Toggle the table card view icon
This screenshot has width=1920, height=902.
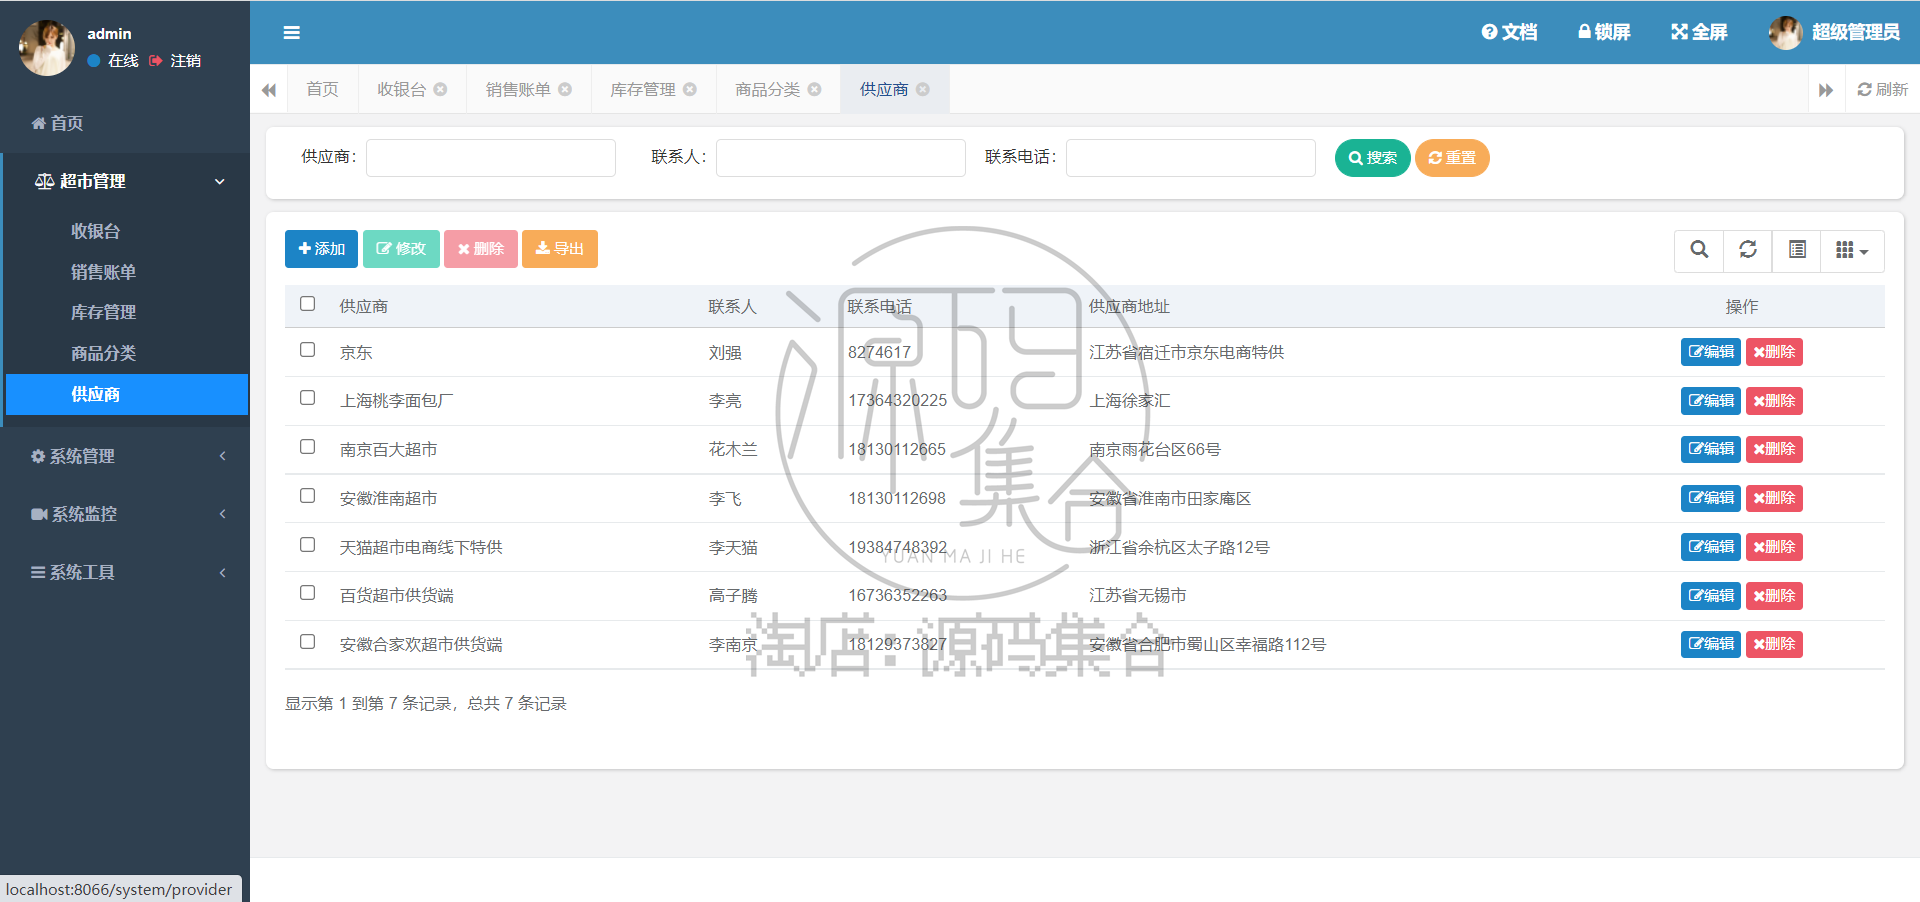point(1797,250)
